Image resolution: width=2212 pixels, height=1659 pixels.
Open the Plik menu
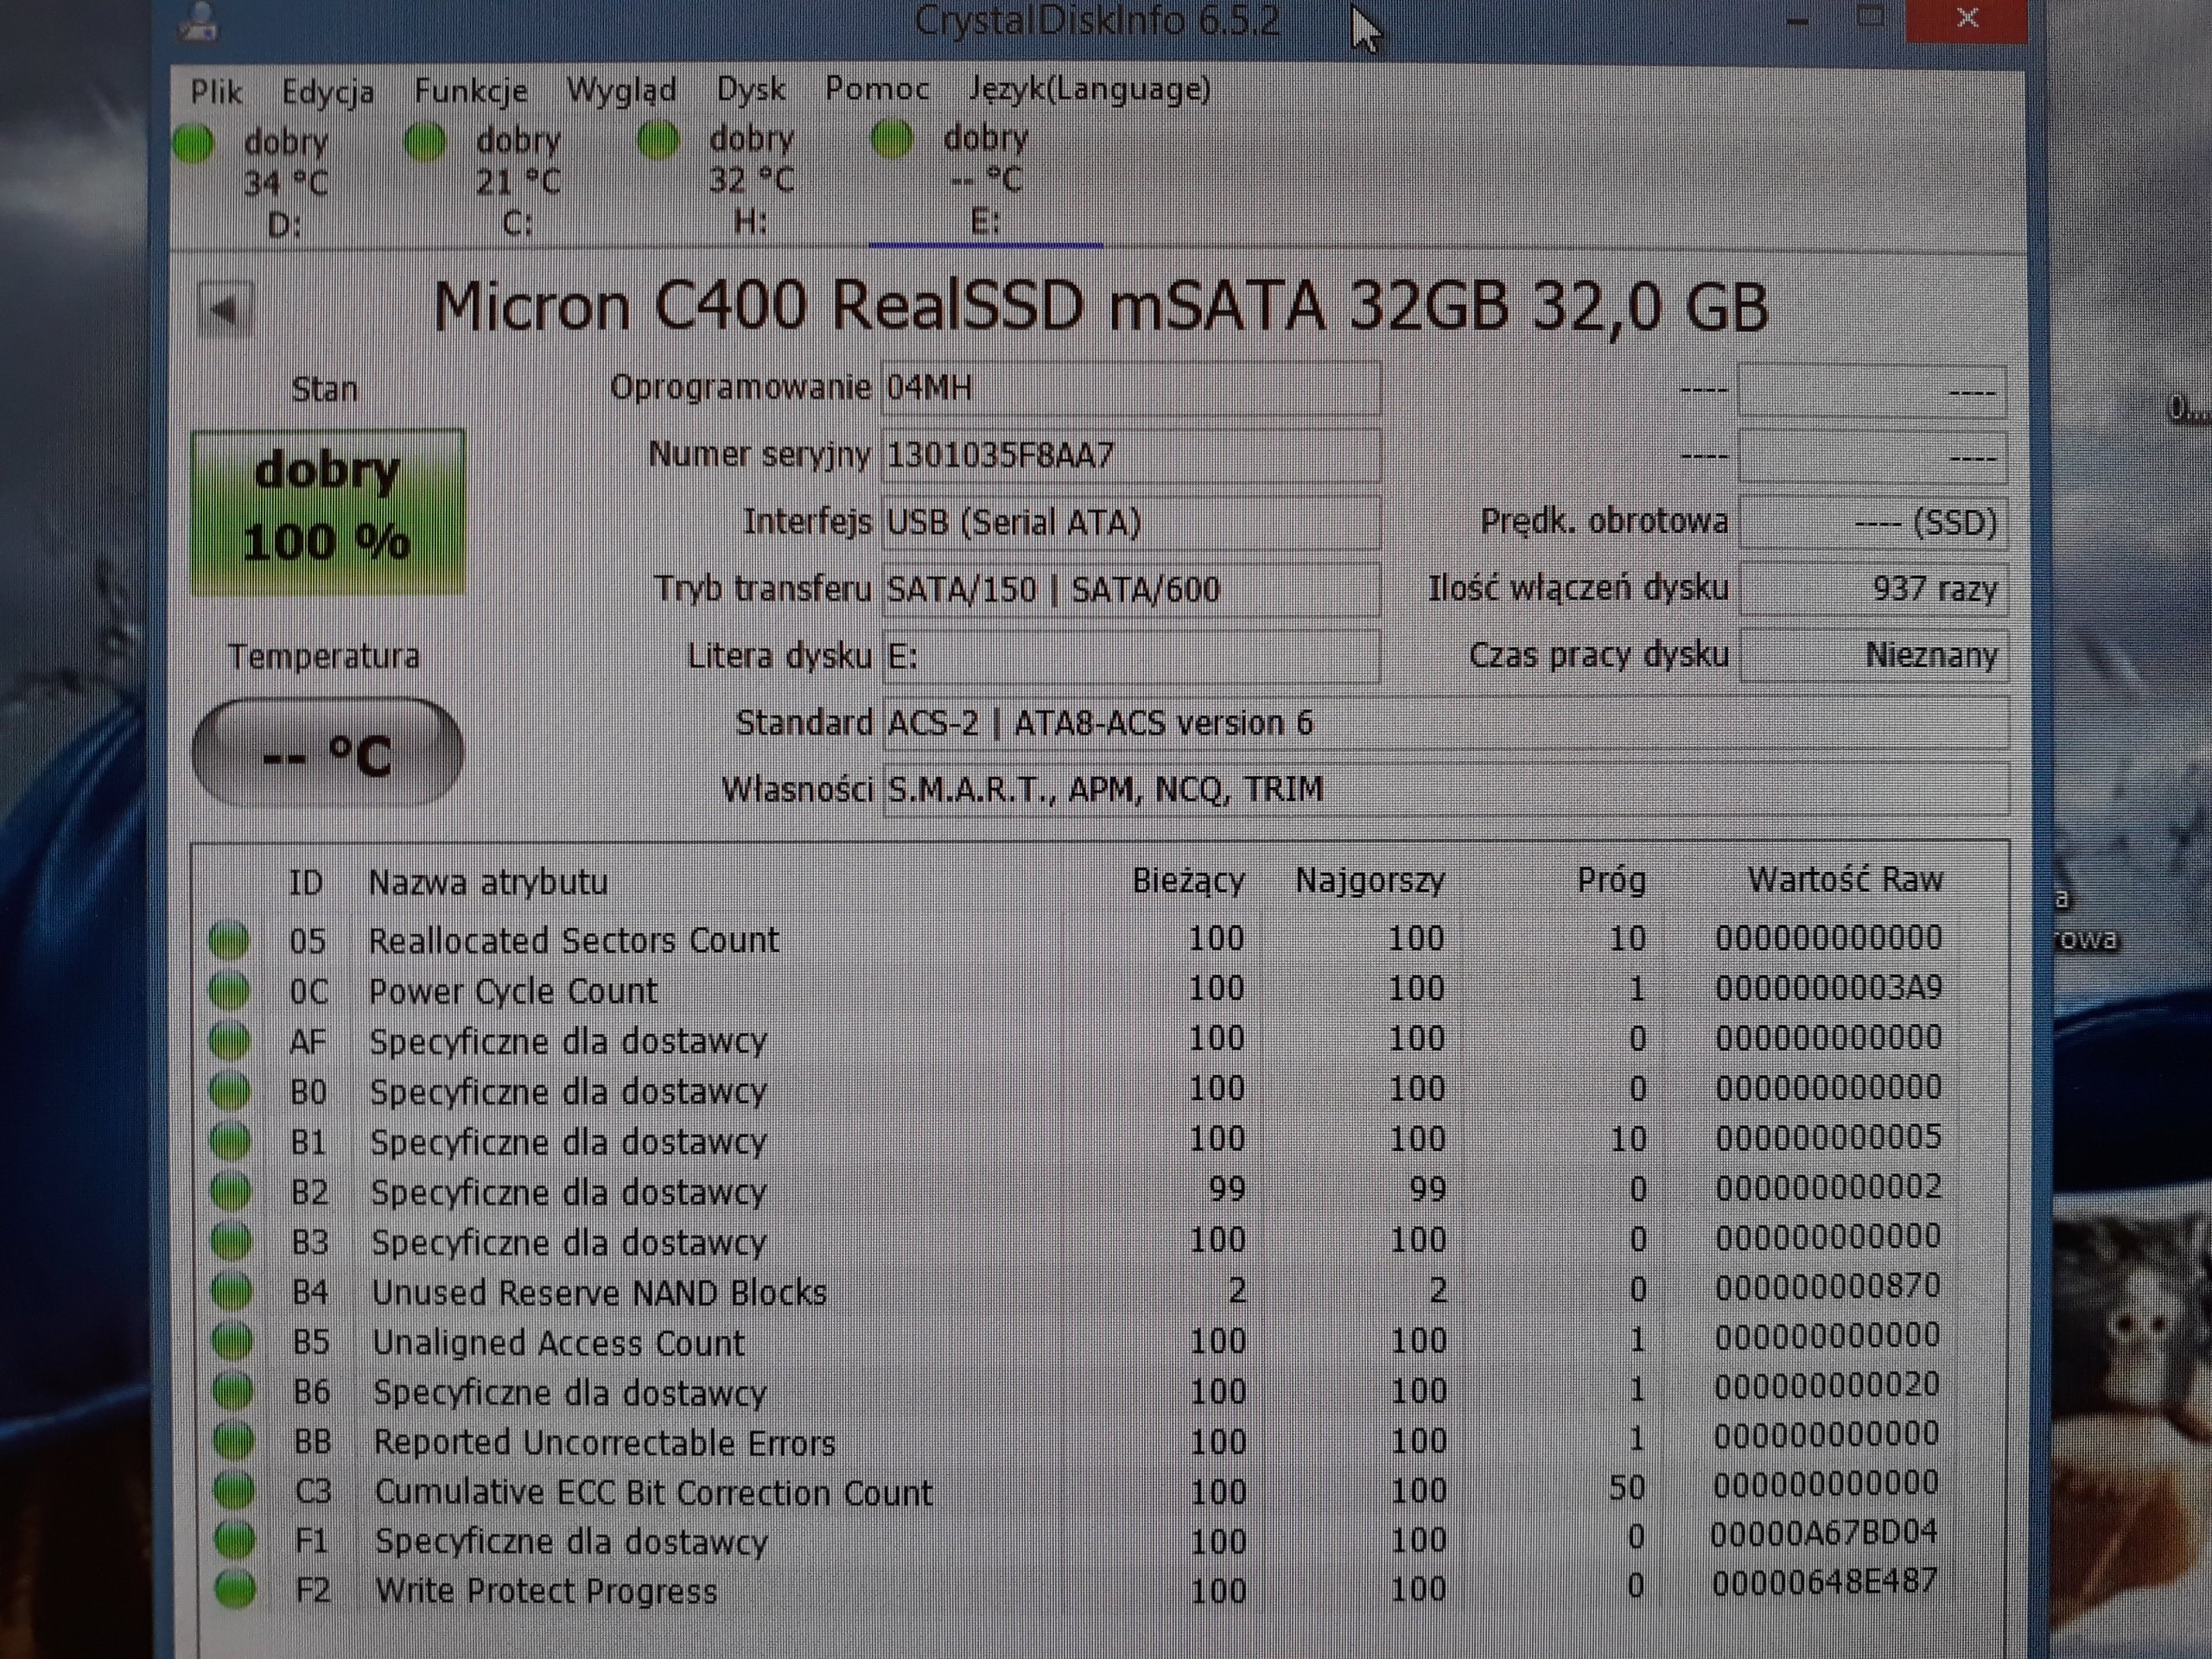[x=216, y=92]
